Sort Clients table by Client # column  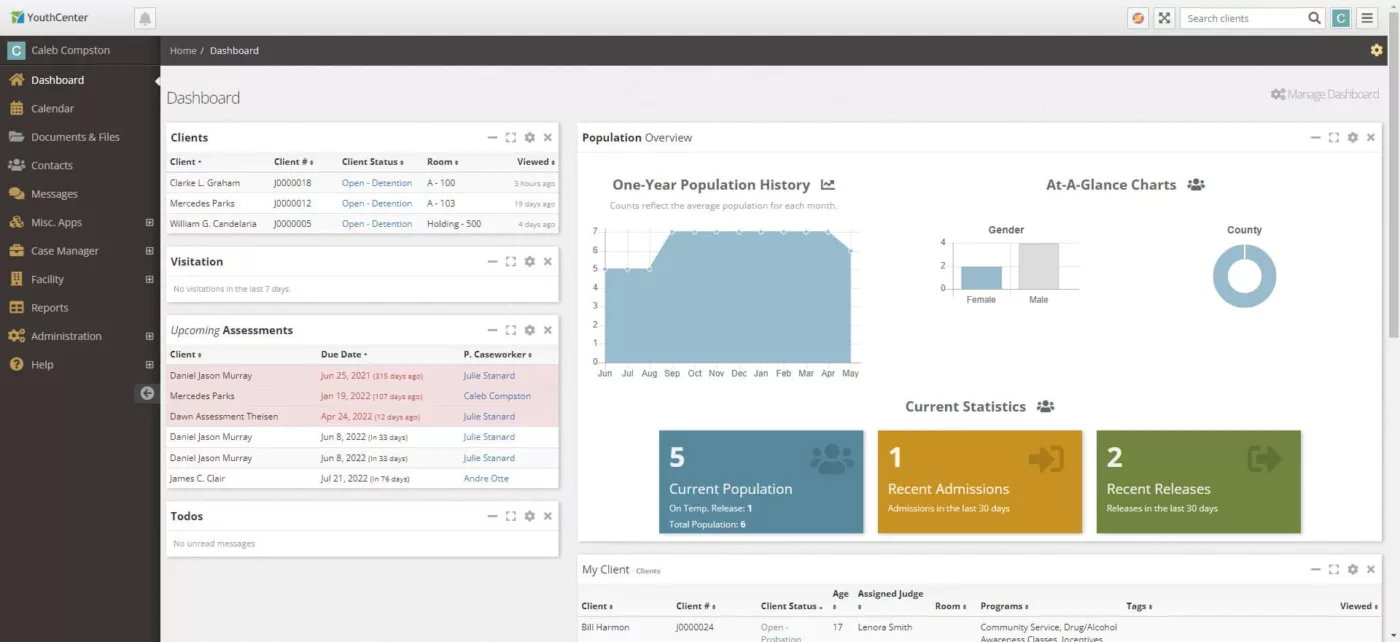point(294,162)
